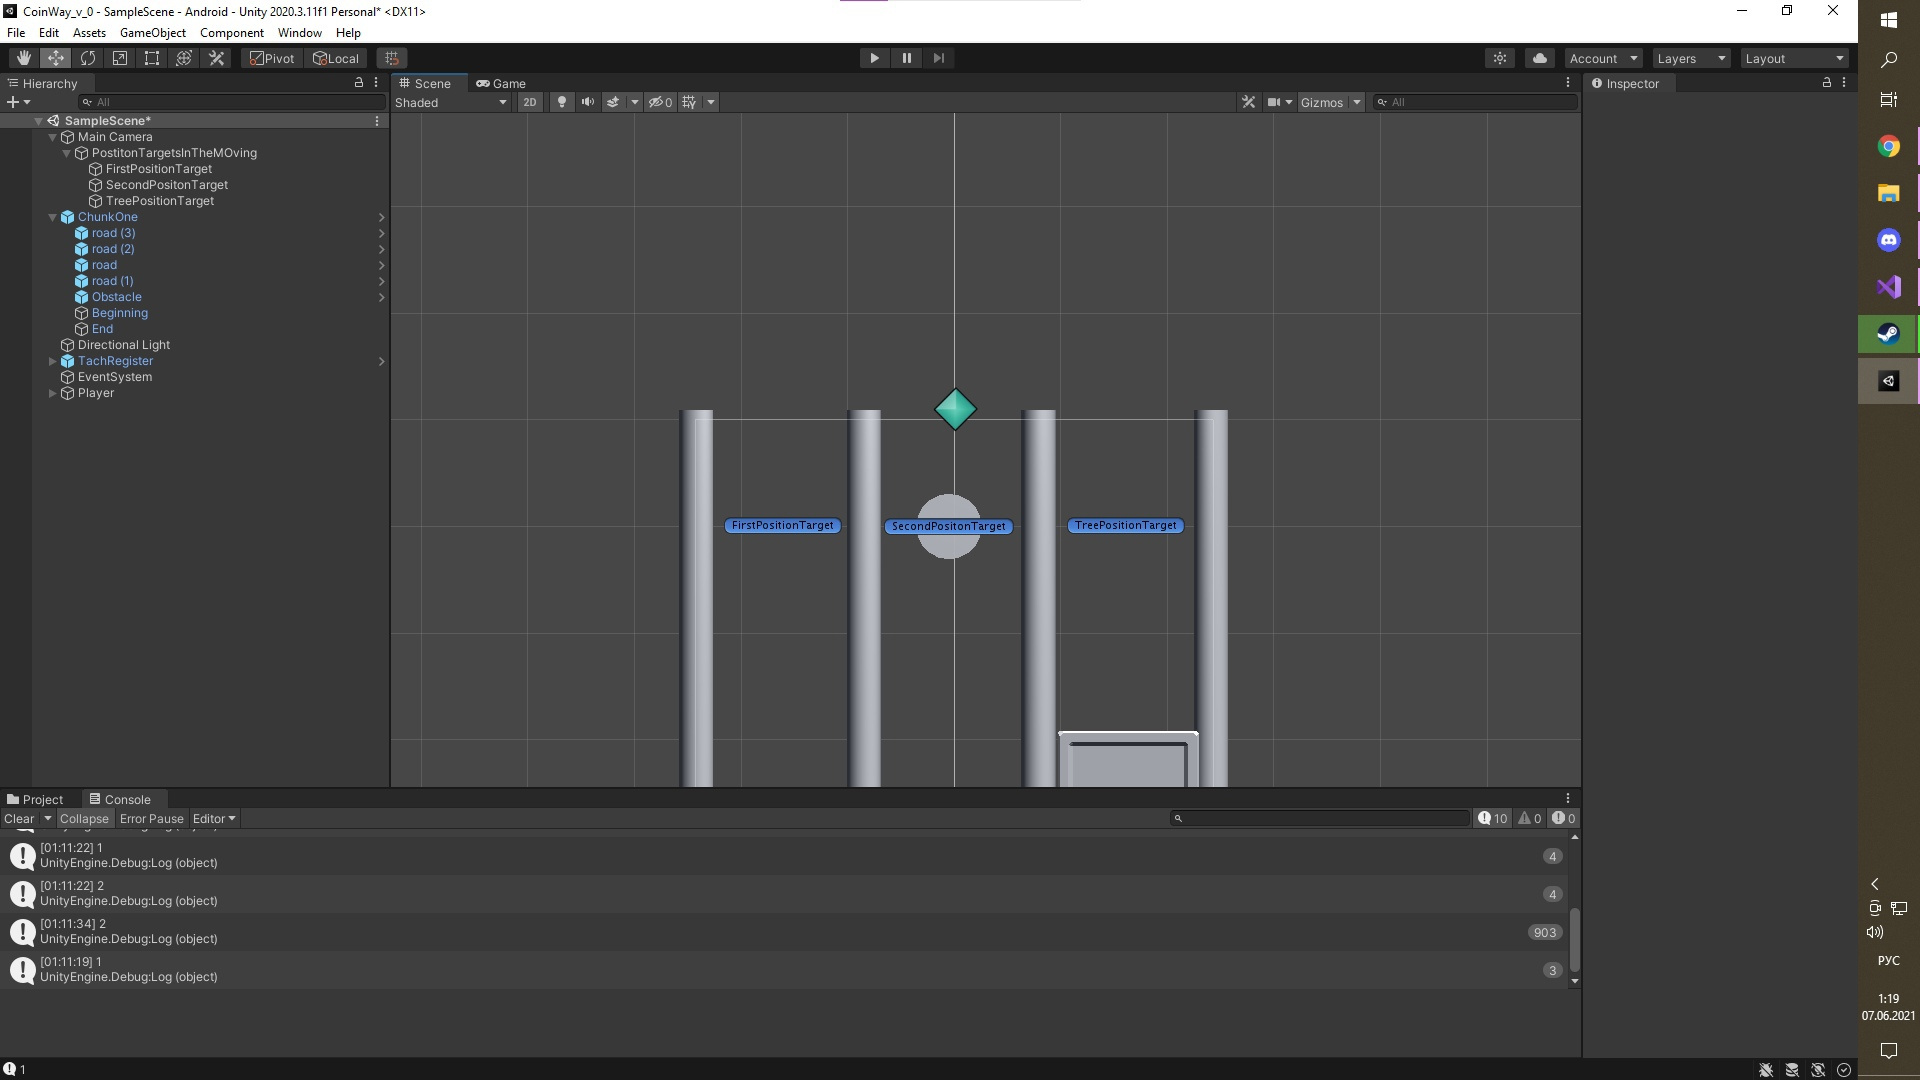Open Layout dropdown
The width and height of the screenshot is (1920, 1080).
[1795, 58]
